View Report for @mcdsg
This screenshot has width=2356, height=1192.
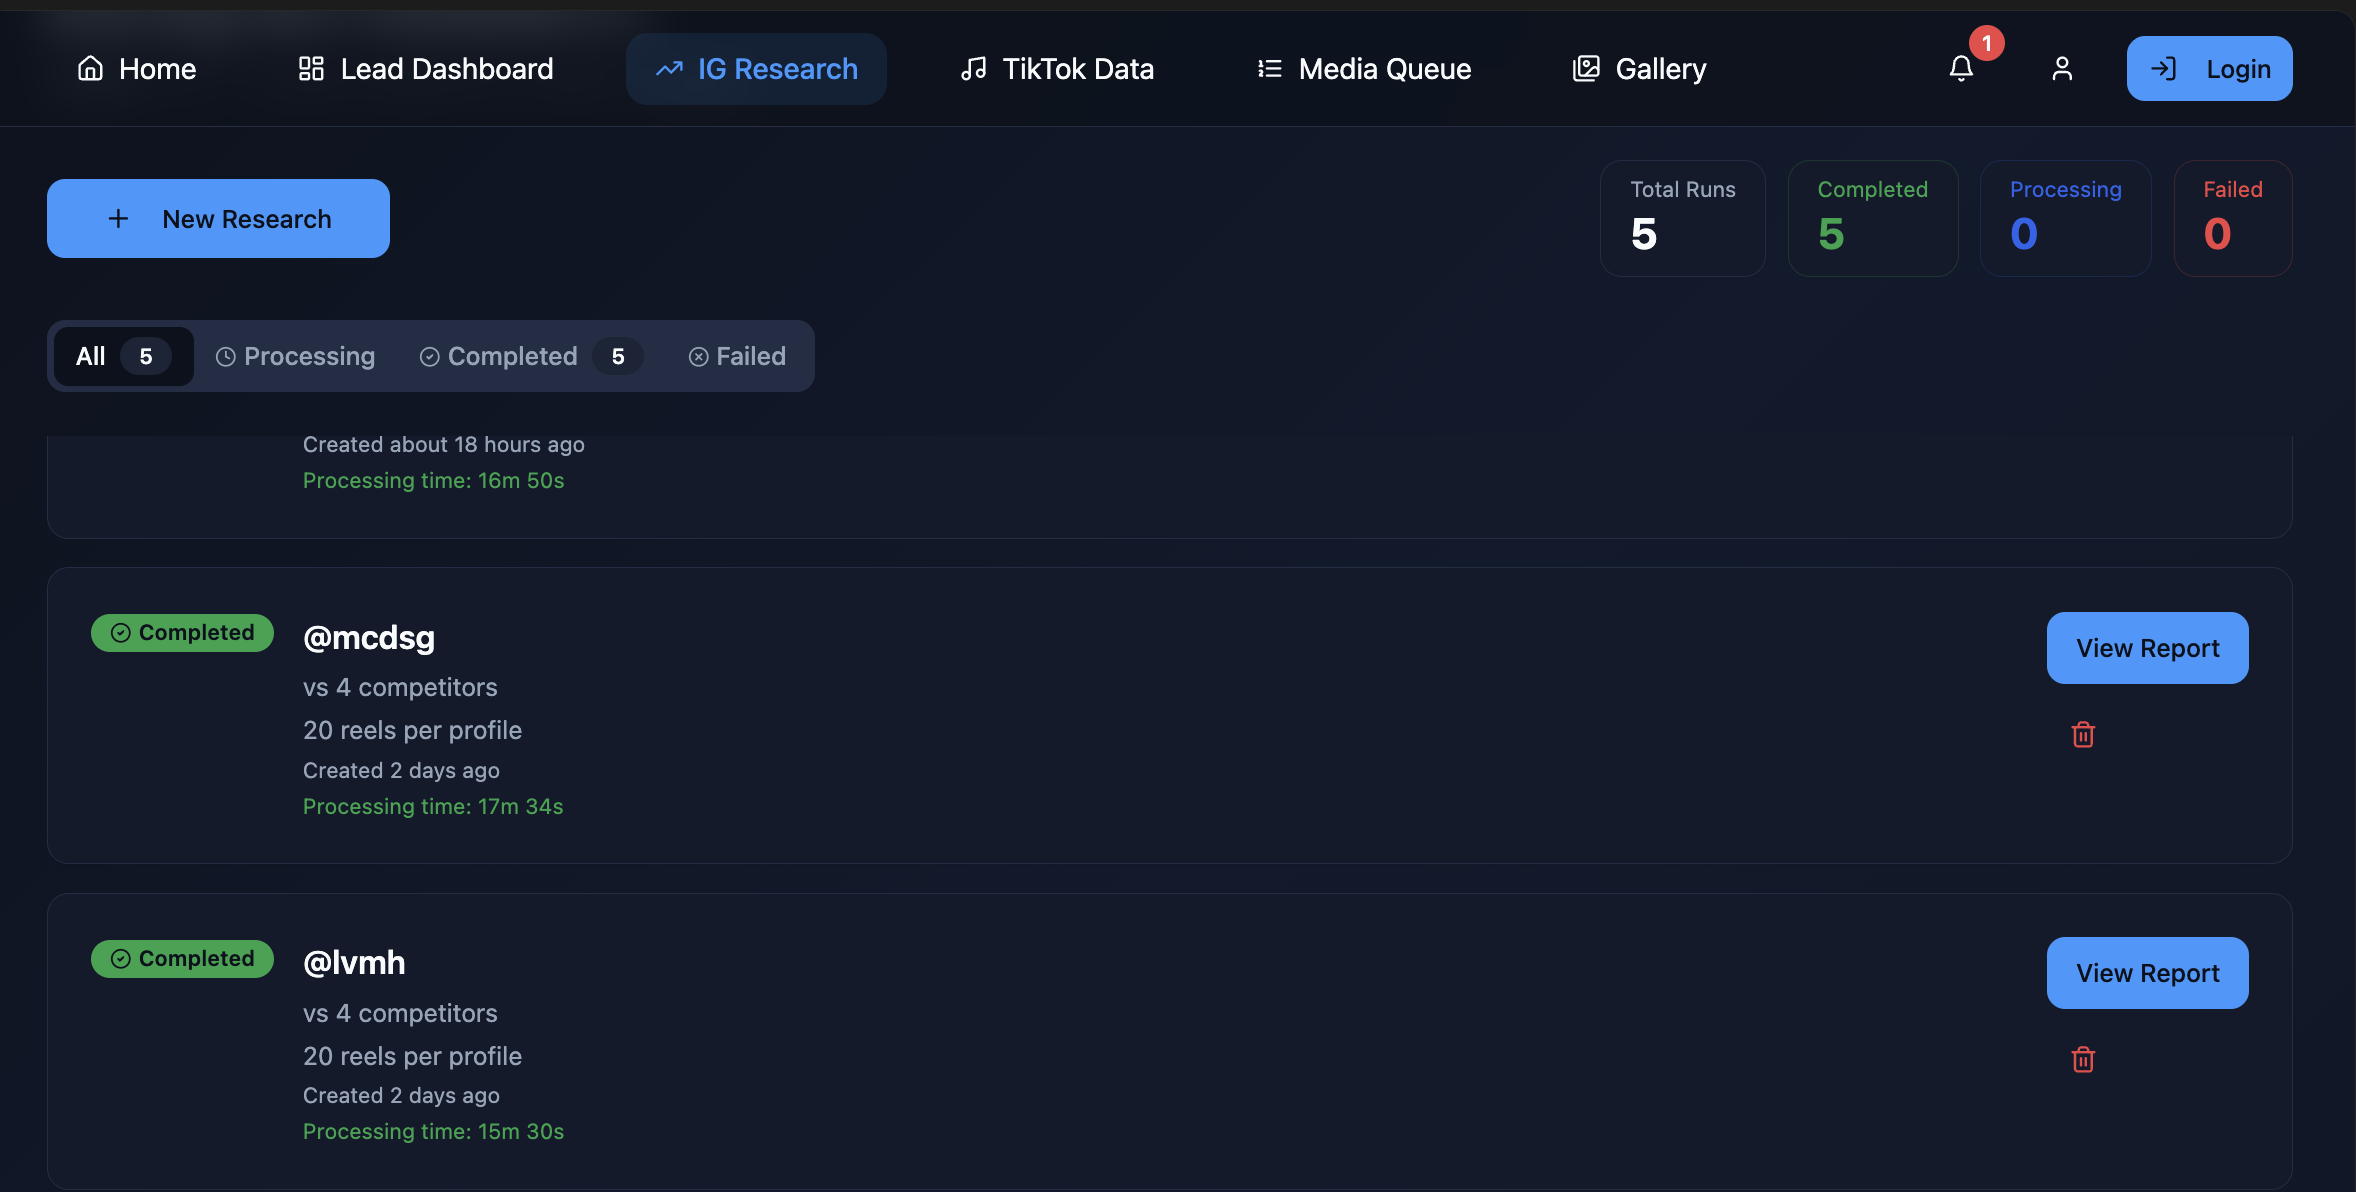coord(2147,648)
